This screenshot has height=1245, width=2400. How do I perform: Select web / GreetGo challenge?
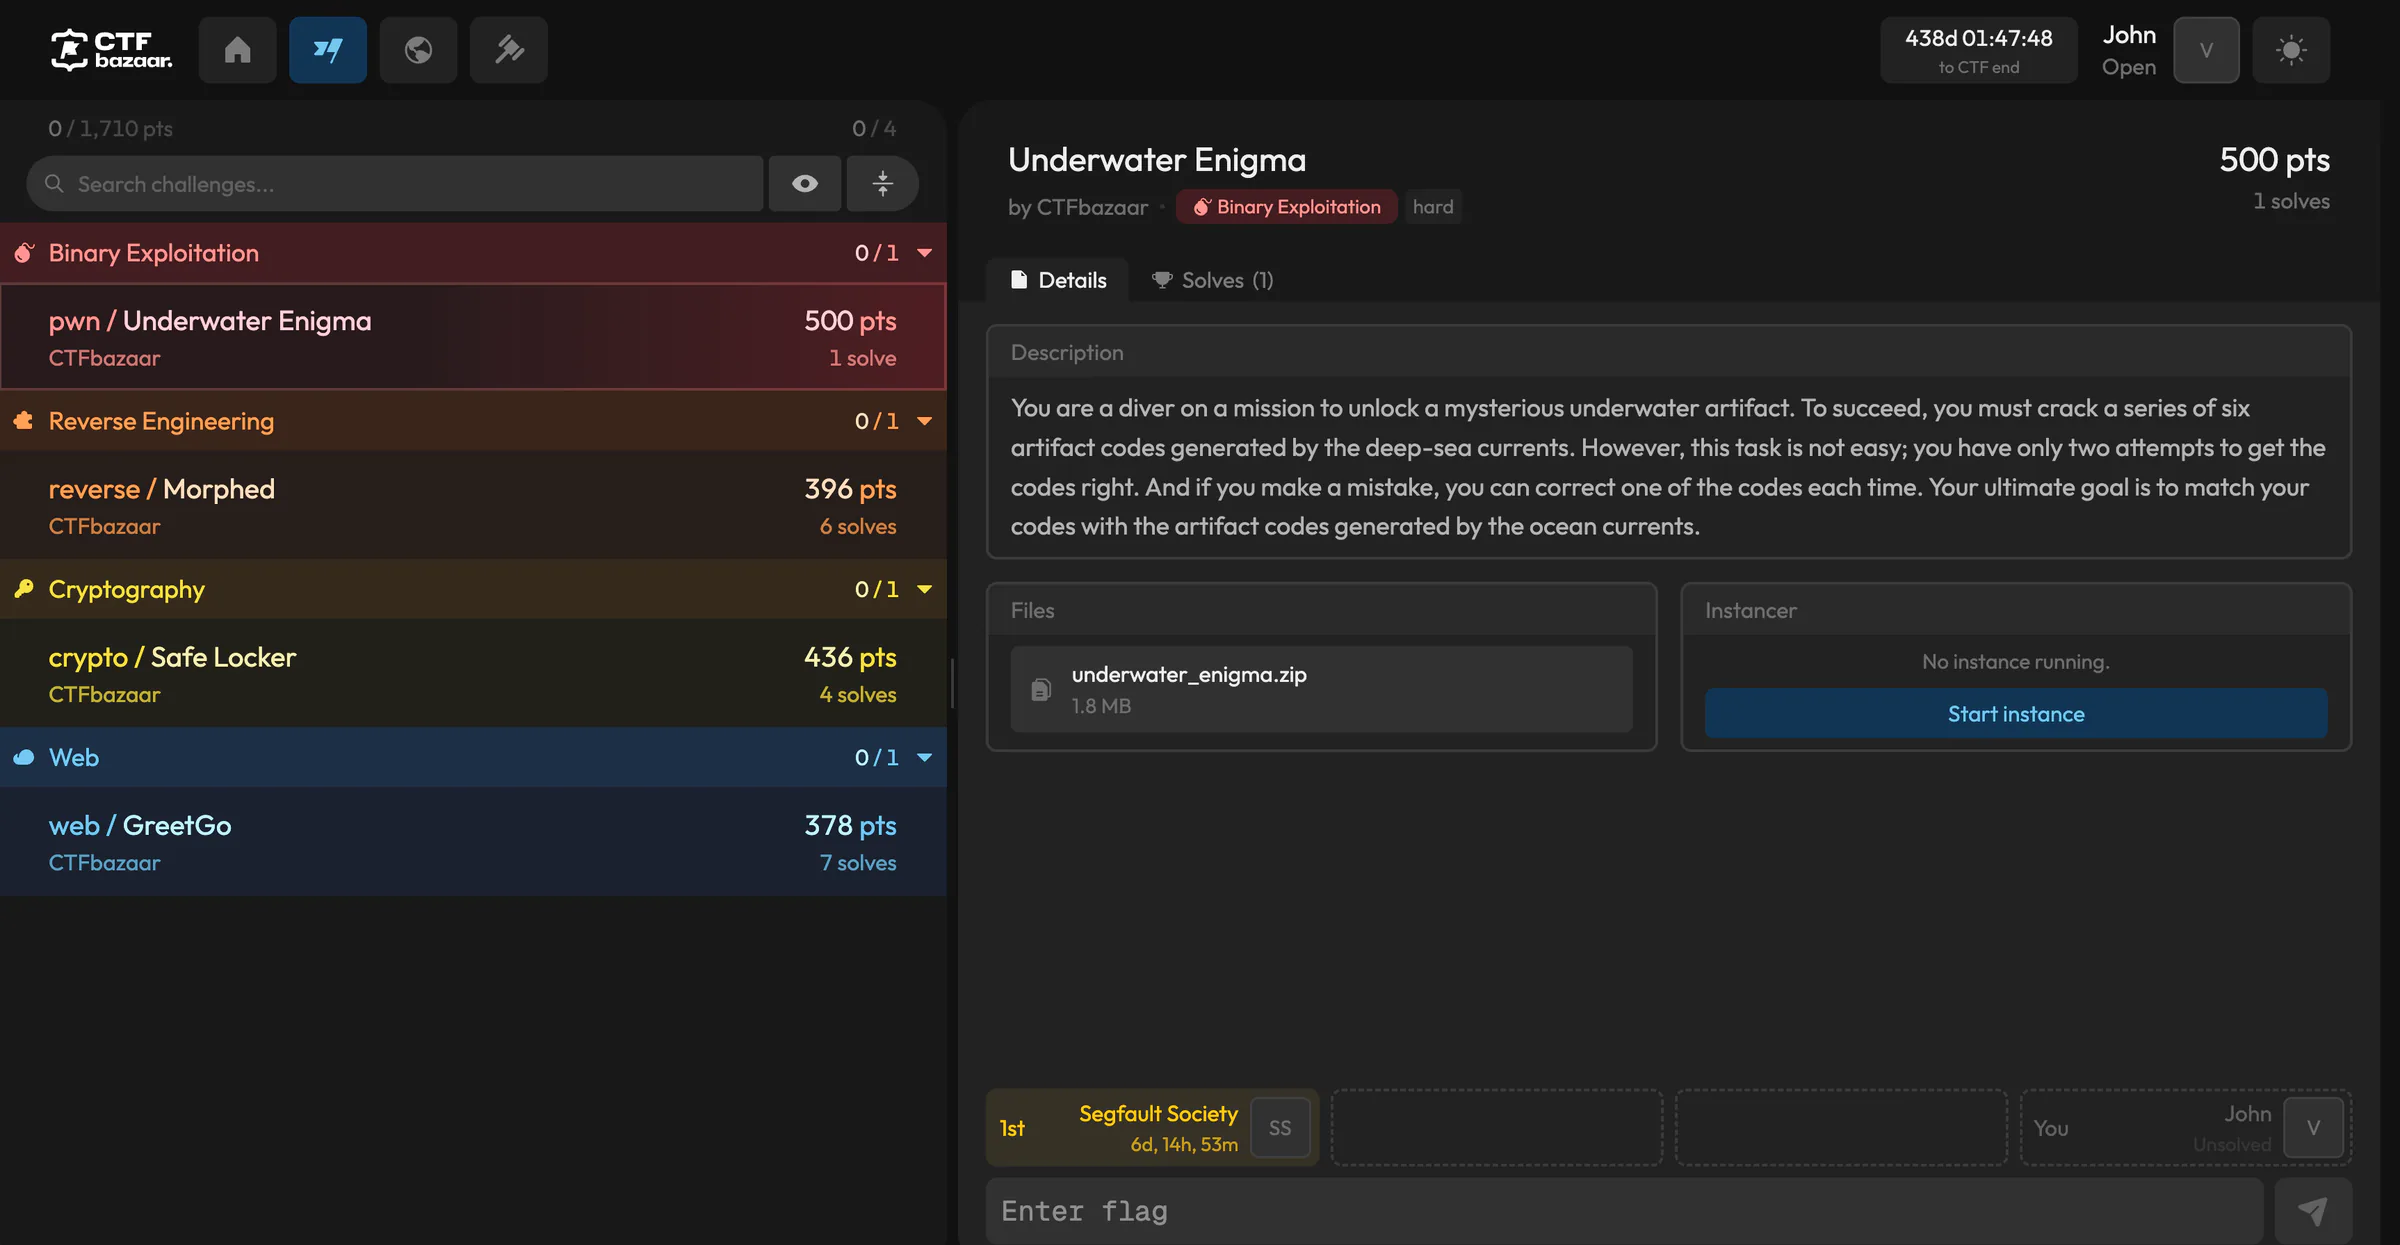(473, 841)
